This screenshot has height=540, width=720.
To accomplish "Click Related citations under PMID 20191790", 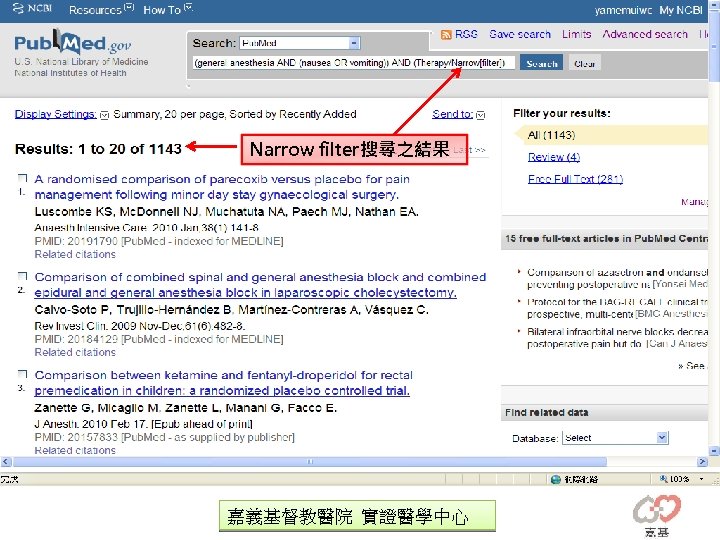I will pyautogui.click(x=75, y=254).
